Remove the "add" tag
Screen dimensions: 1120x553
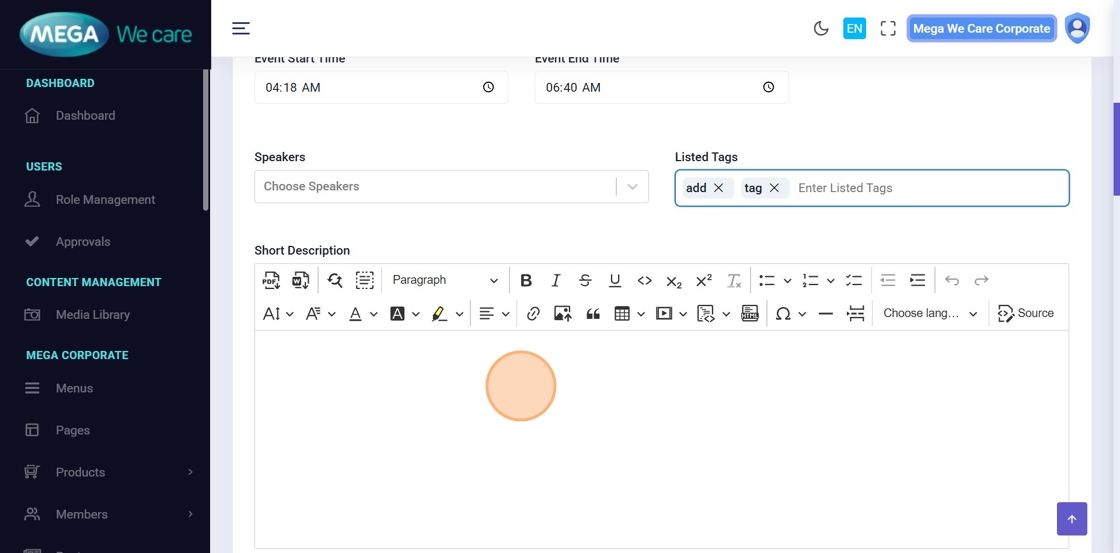(x=718, y=188)
